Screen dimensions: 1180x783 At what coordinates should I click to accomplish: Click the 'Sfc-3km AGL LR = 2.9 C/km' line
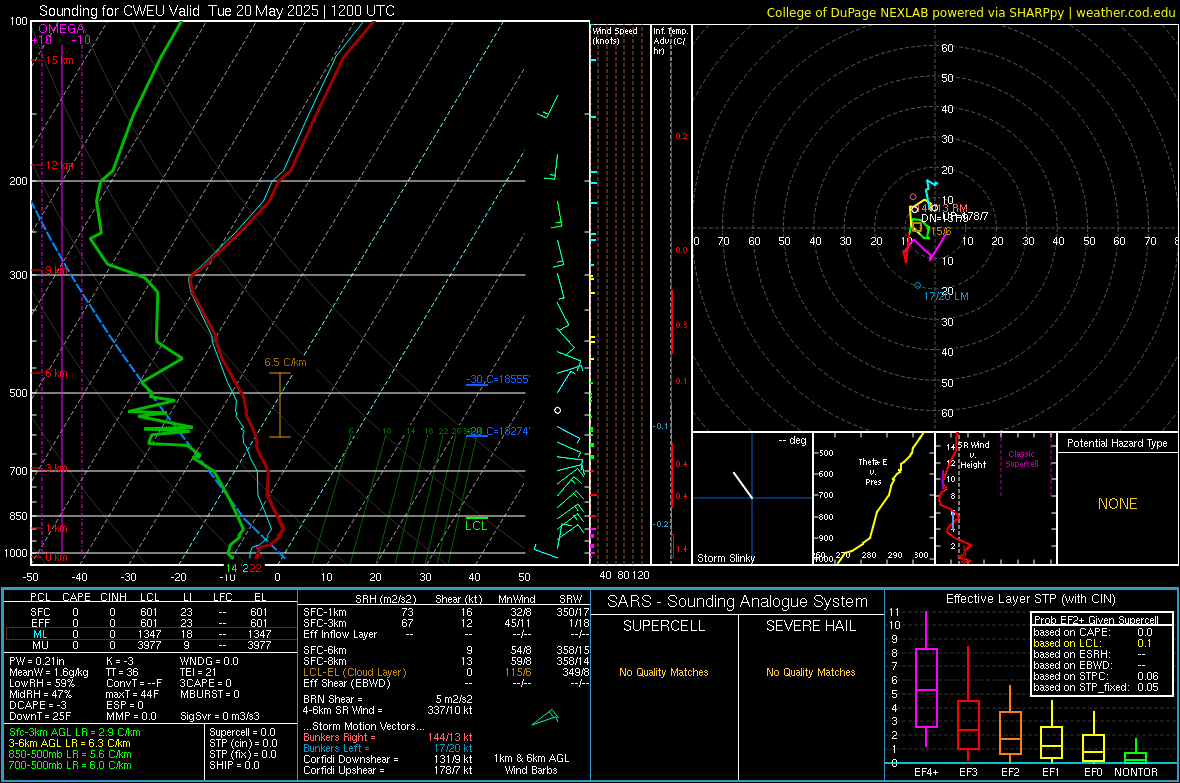click(x=75, y=732)
